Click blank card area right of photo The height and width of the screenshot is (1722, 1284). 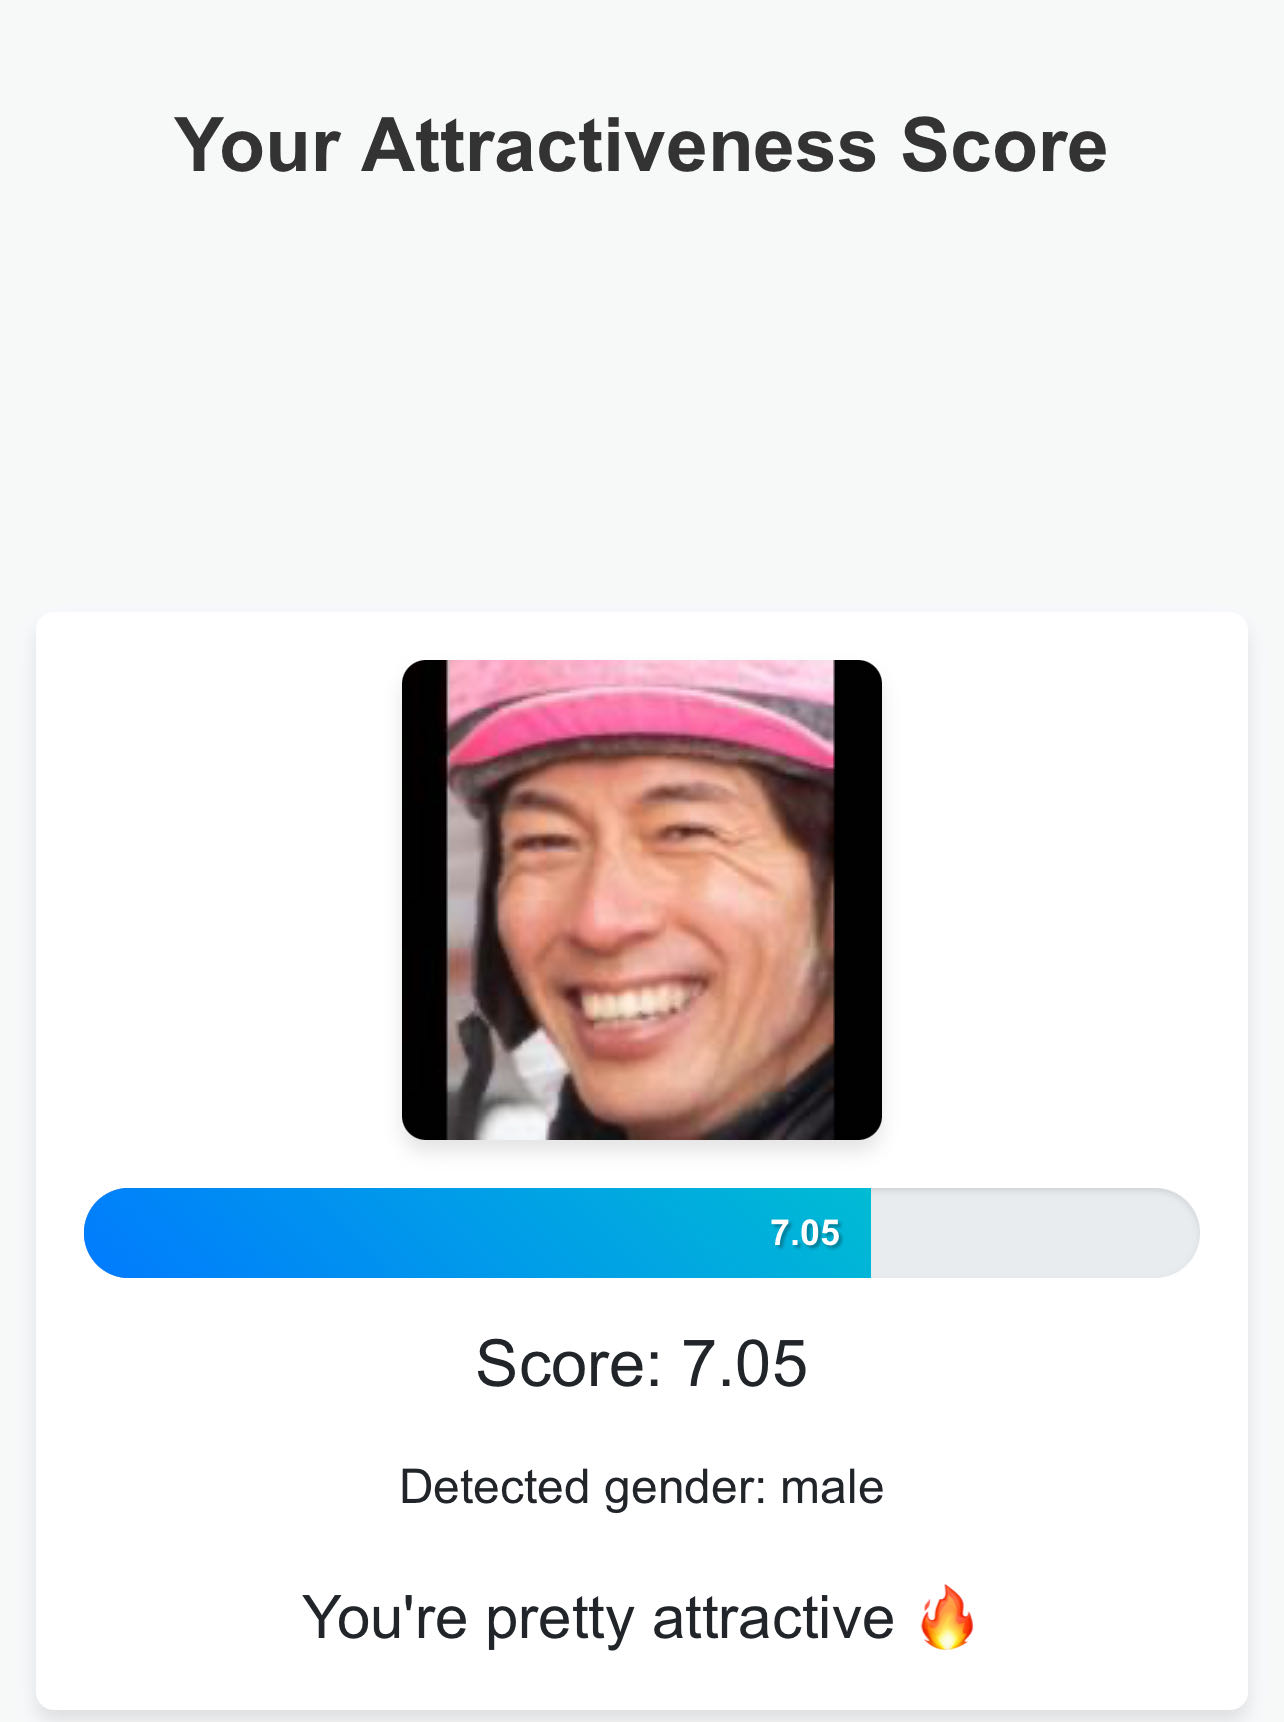point(1065,900)
